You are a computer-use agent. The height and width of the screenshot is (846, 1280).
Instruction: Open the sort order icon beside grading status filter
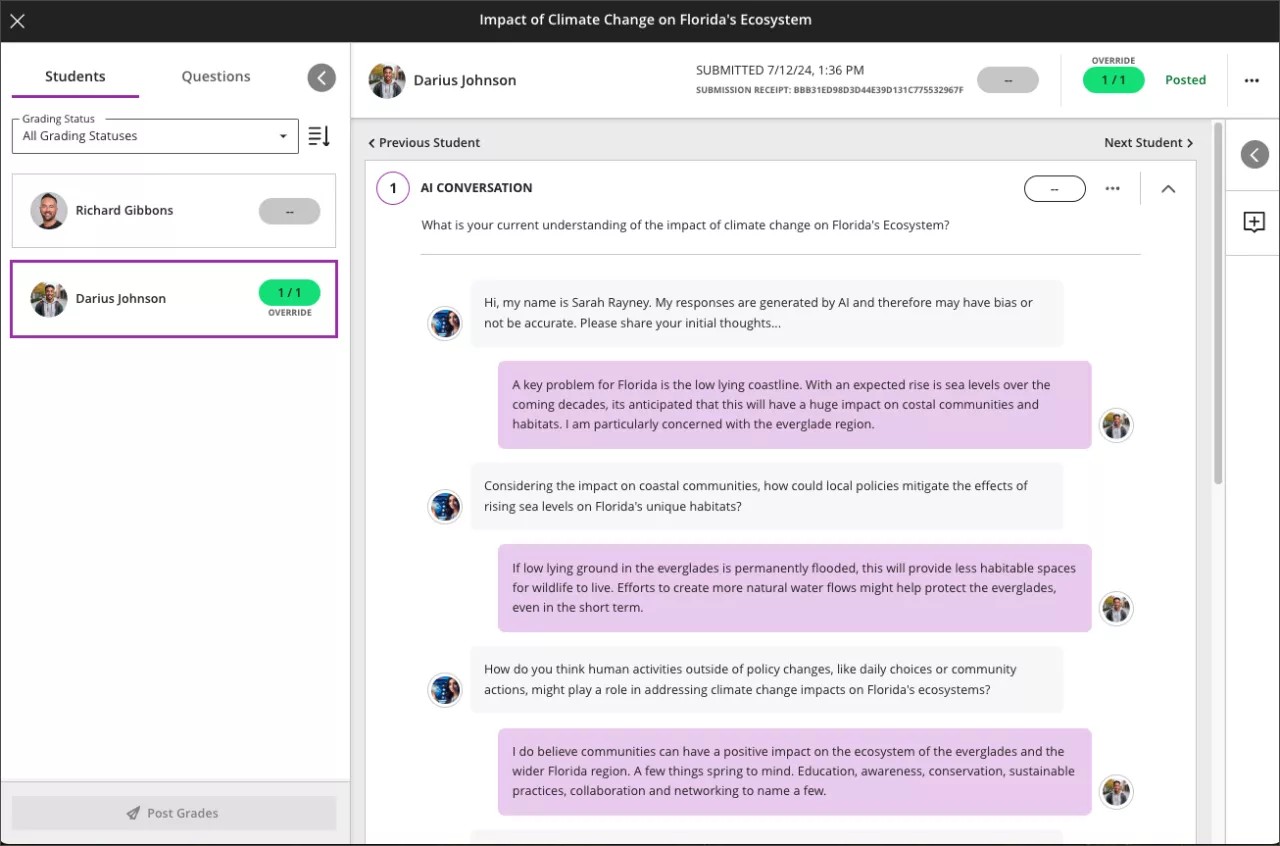point(318,136)
